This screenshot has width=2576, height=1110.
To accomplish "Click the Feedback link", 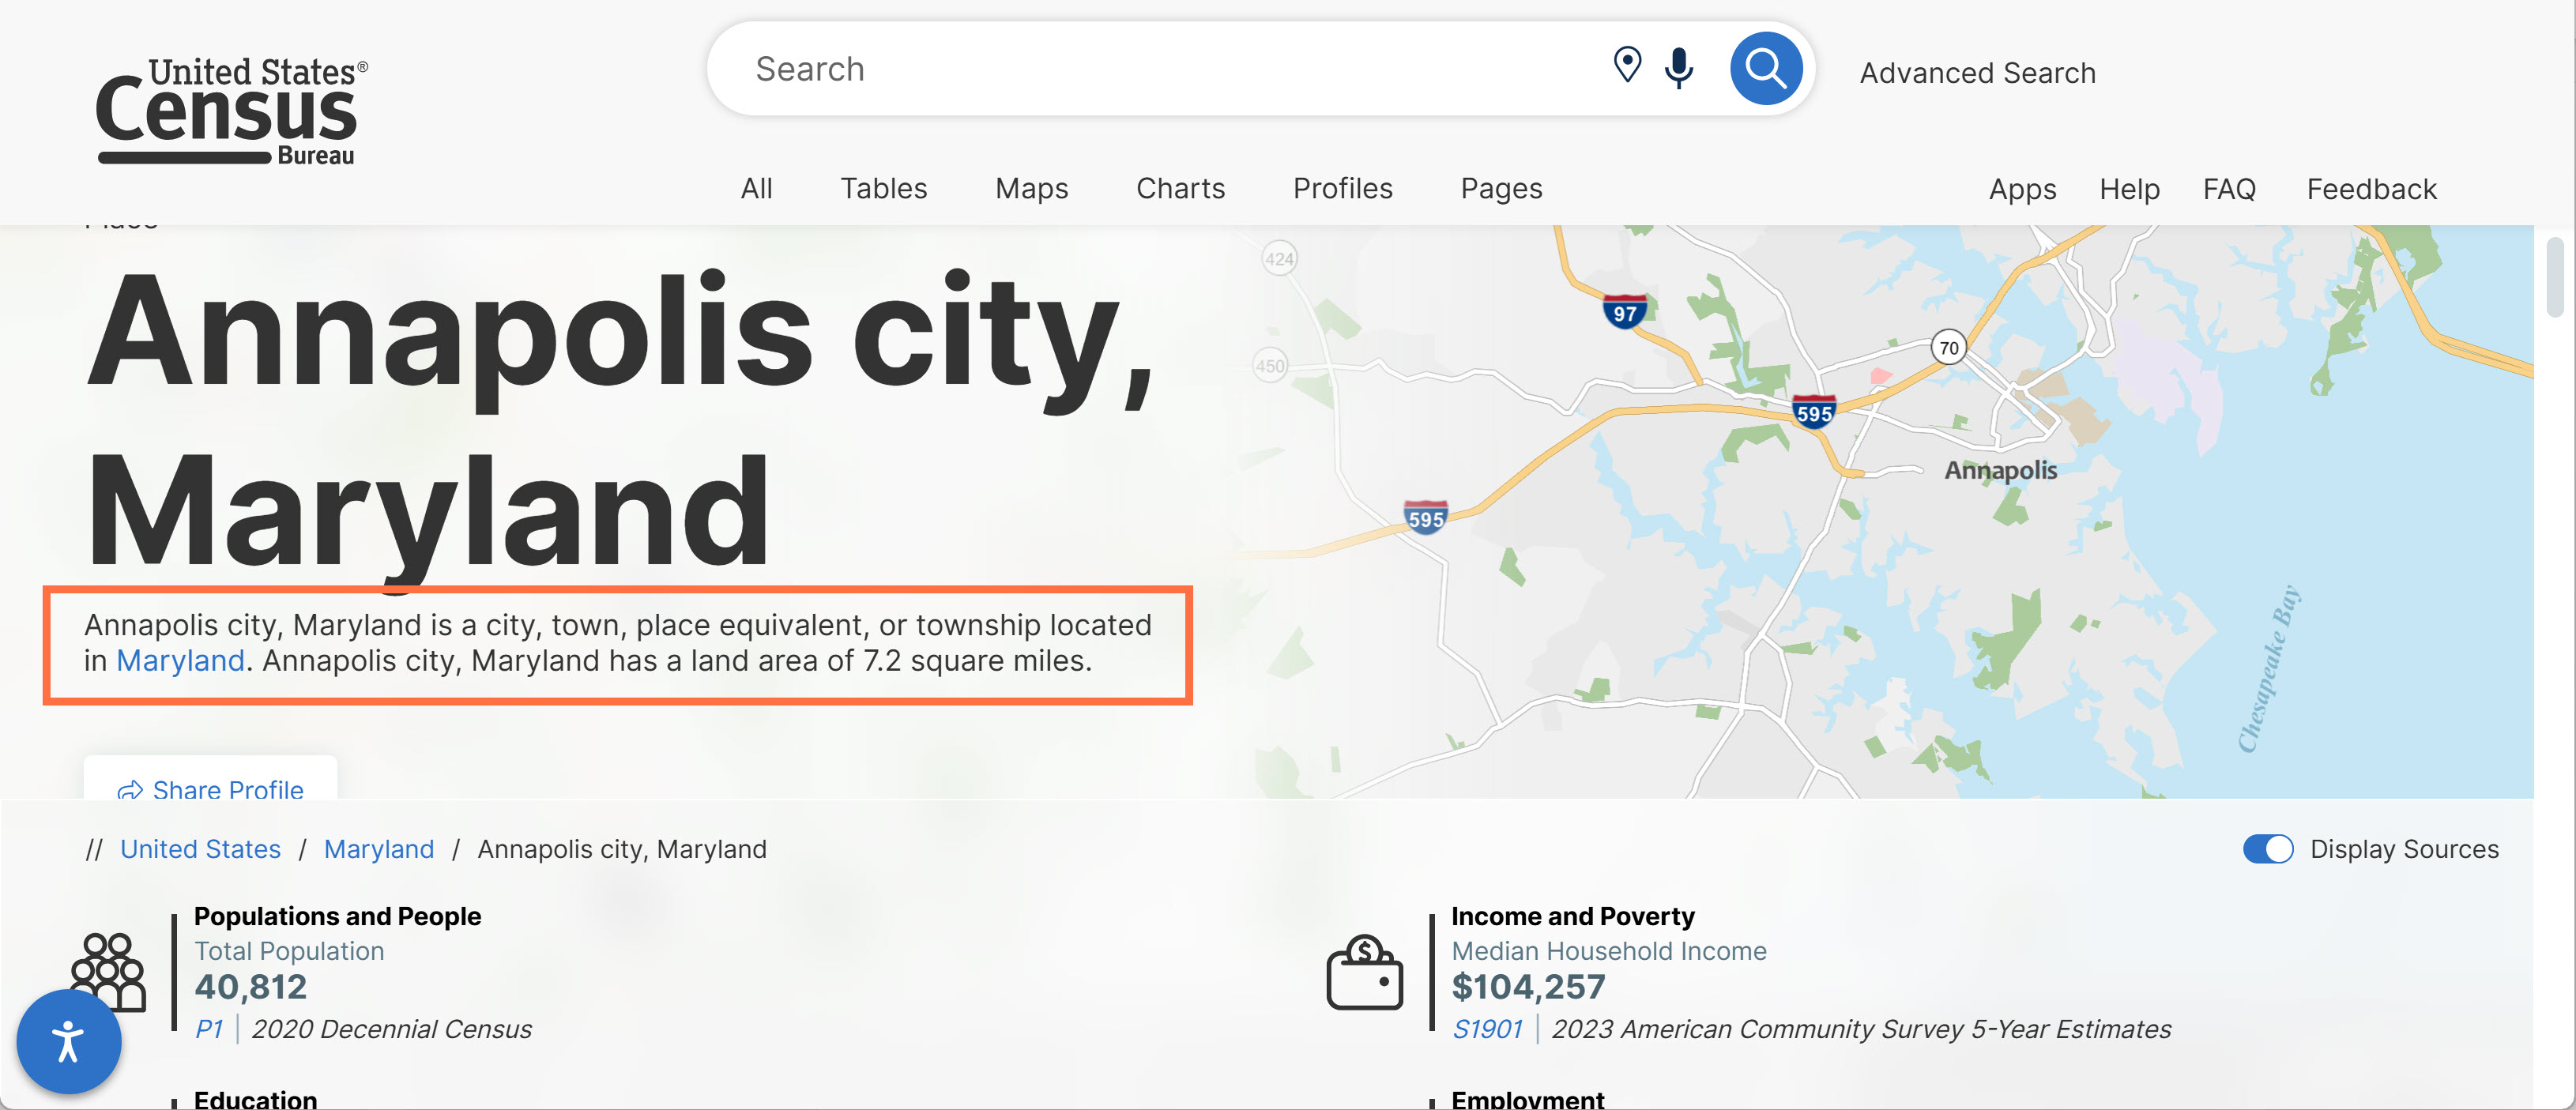I will coord(2371,189).
